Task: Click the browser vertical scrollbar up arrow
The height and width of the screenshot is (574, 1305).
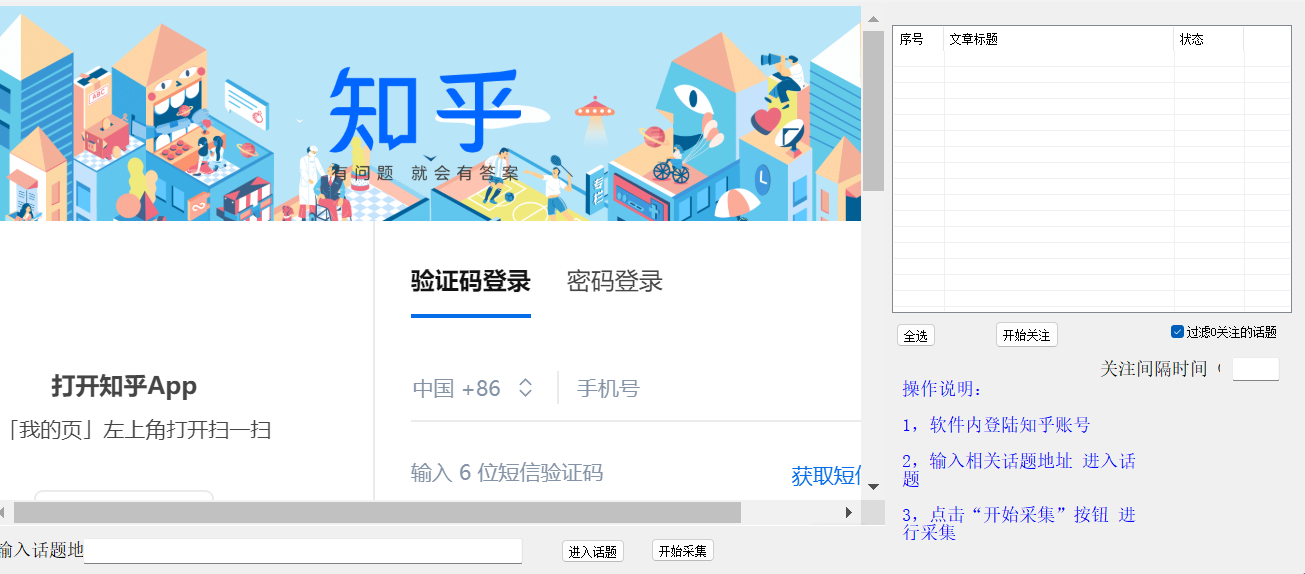Action: click(x=873, y=19)
